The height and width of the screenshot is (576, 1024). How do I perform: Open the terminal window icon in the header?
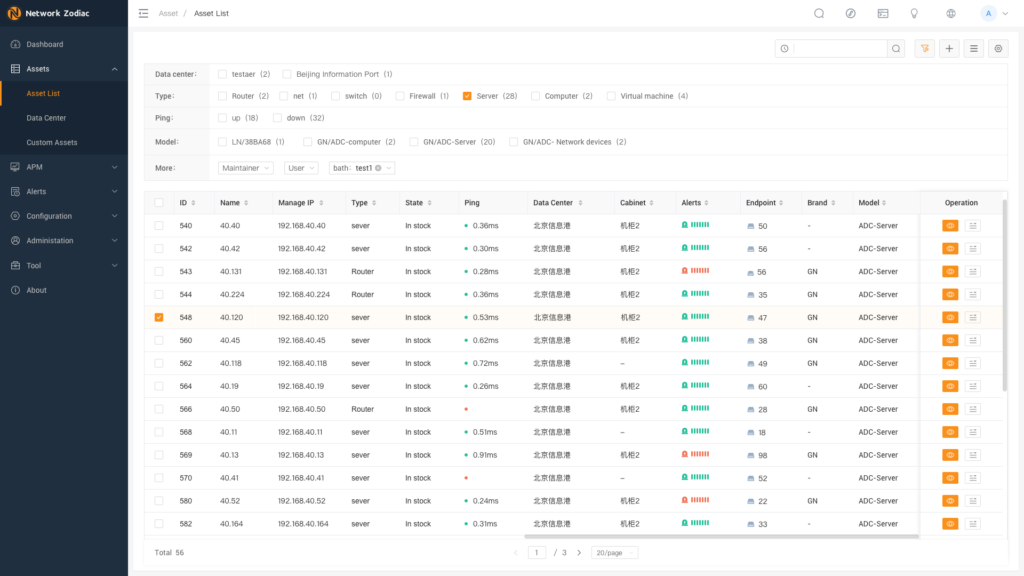pos(883,13)
